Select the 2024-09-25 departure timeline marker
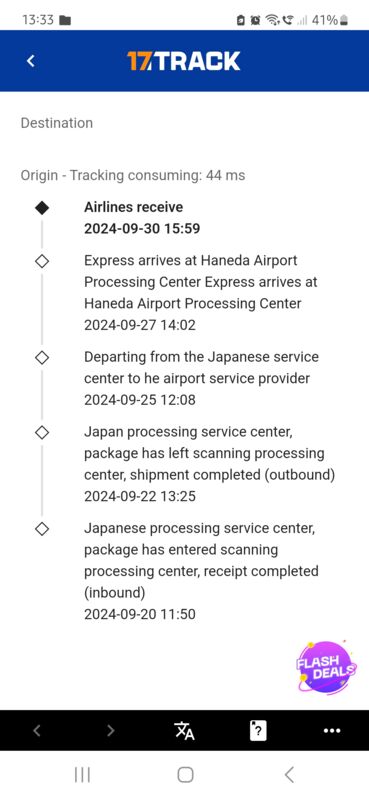 [x=42, y=358]
